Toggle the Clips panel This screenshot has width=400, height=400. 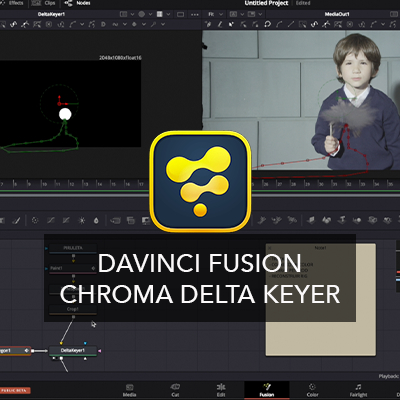pos(43,3)
